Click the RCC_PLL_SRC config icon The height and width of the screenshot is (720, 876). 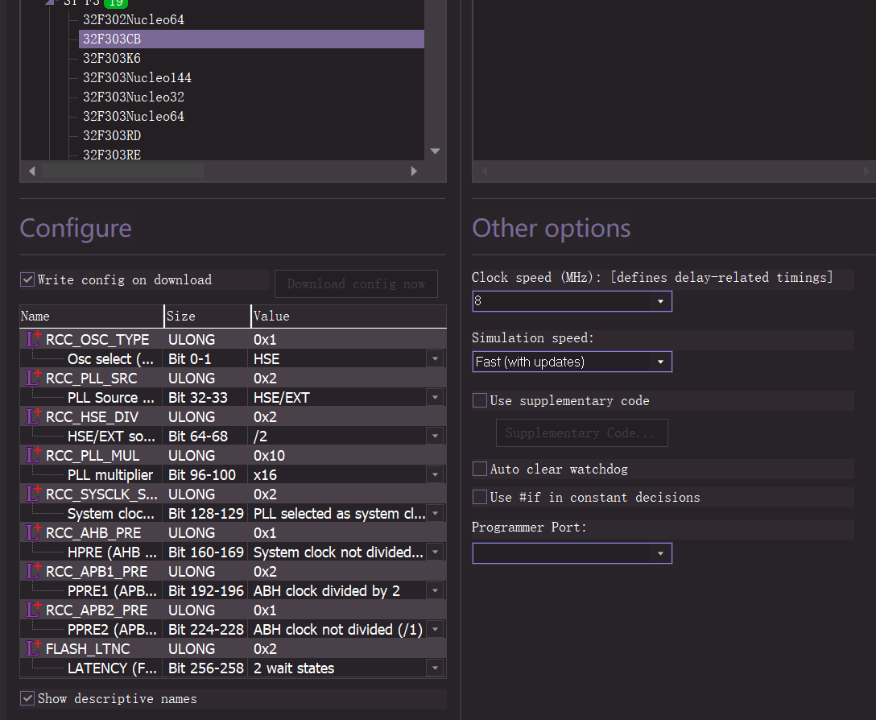coord(34,378)
